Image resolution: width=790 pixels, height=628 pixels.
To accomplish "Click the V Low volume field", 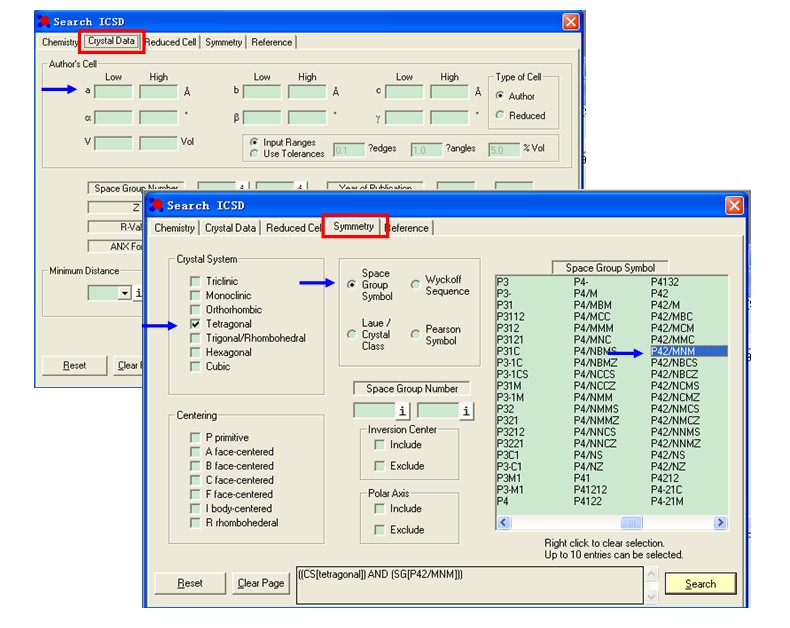I will (113, 143).
